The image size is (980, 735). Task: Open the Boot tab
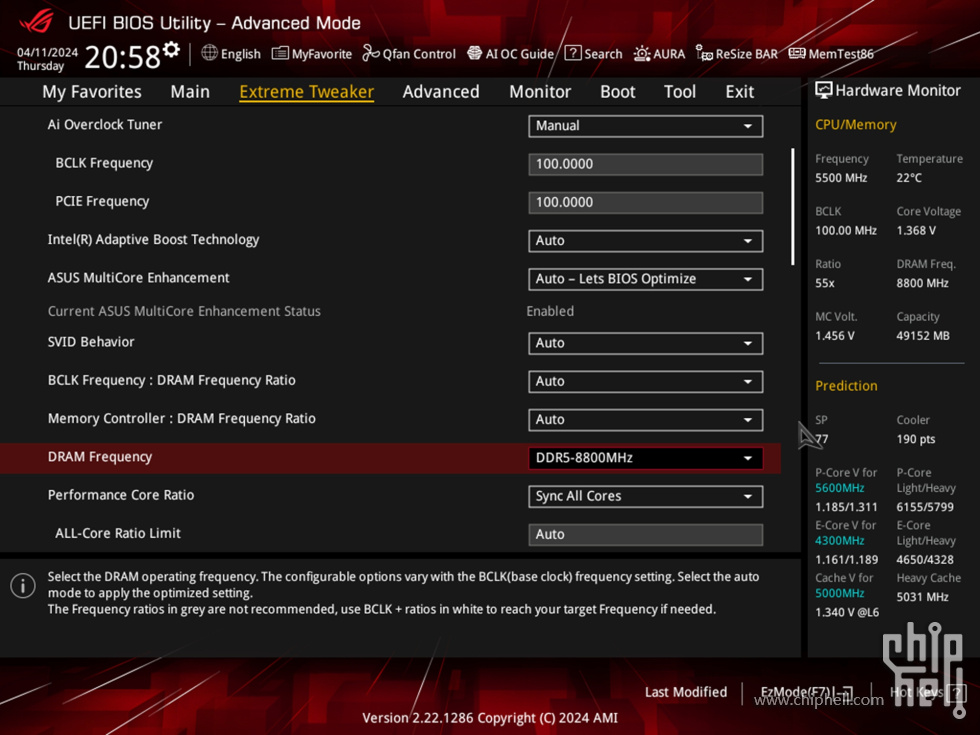618,92
